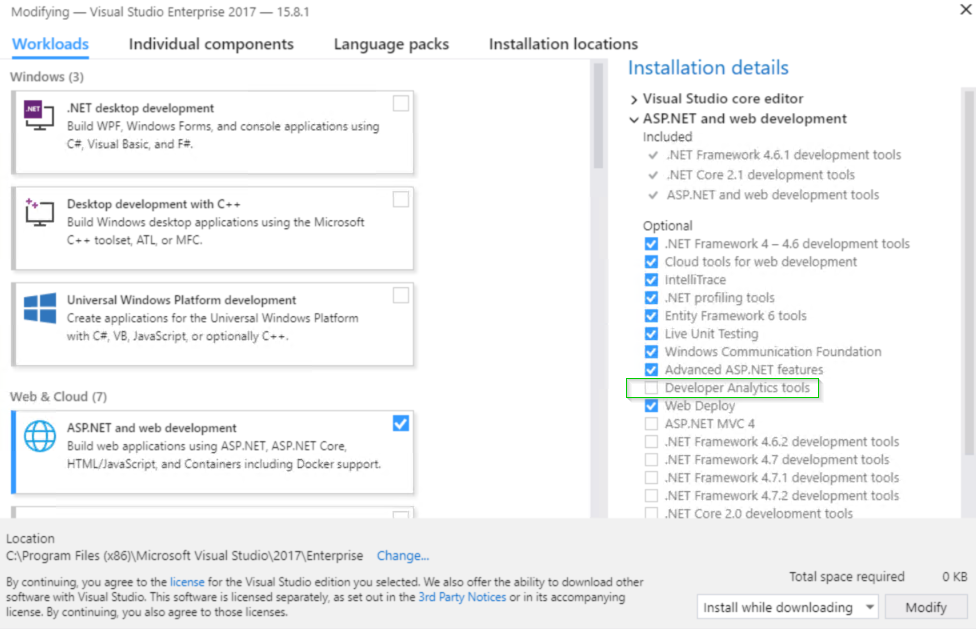Click the ASP.NET web development globe icon
This screenshot has height=629, width=976.
40,436
